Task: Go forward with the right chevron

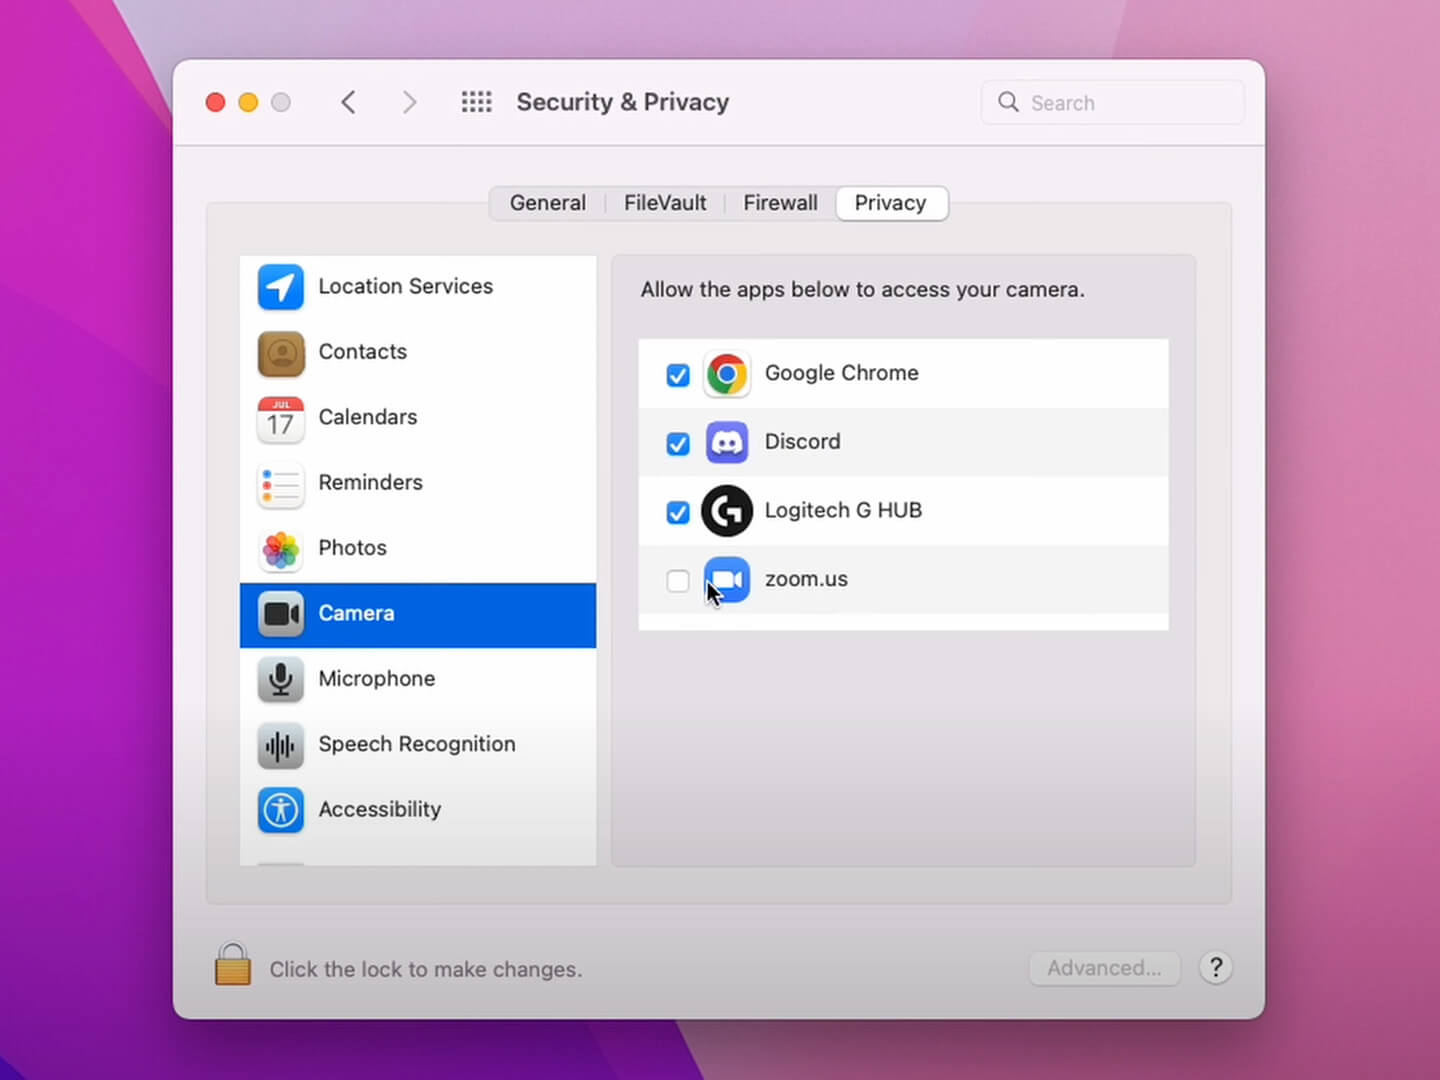Action: (x=409, y=102)
